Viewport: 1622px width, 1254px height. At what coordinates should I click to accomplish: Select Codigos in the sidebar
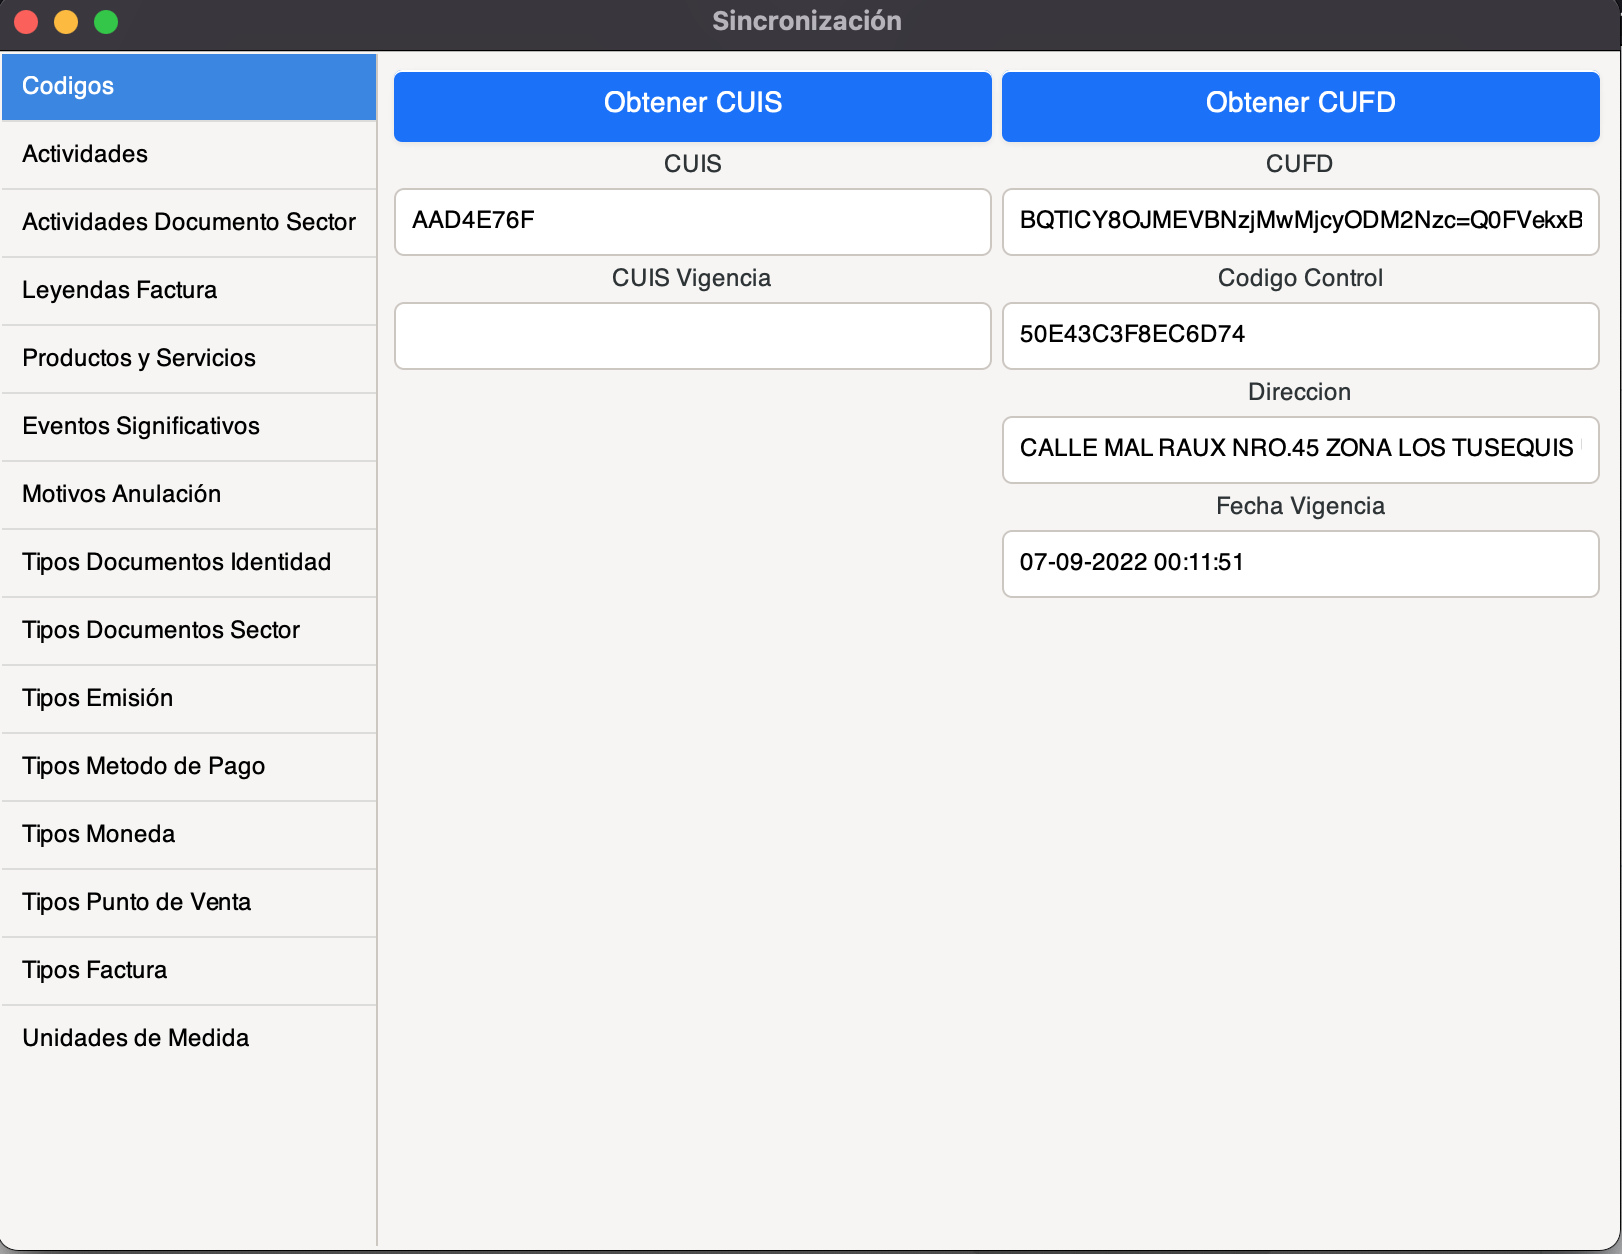click(188, 87)
